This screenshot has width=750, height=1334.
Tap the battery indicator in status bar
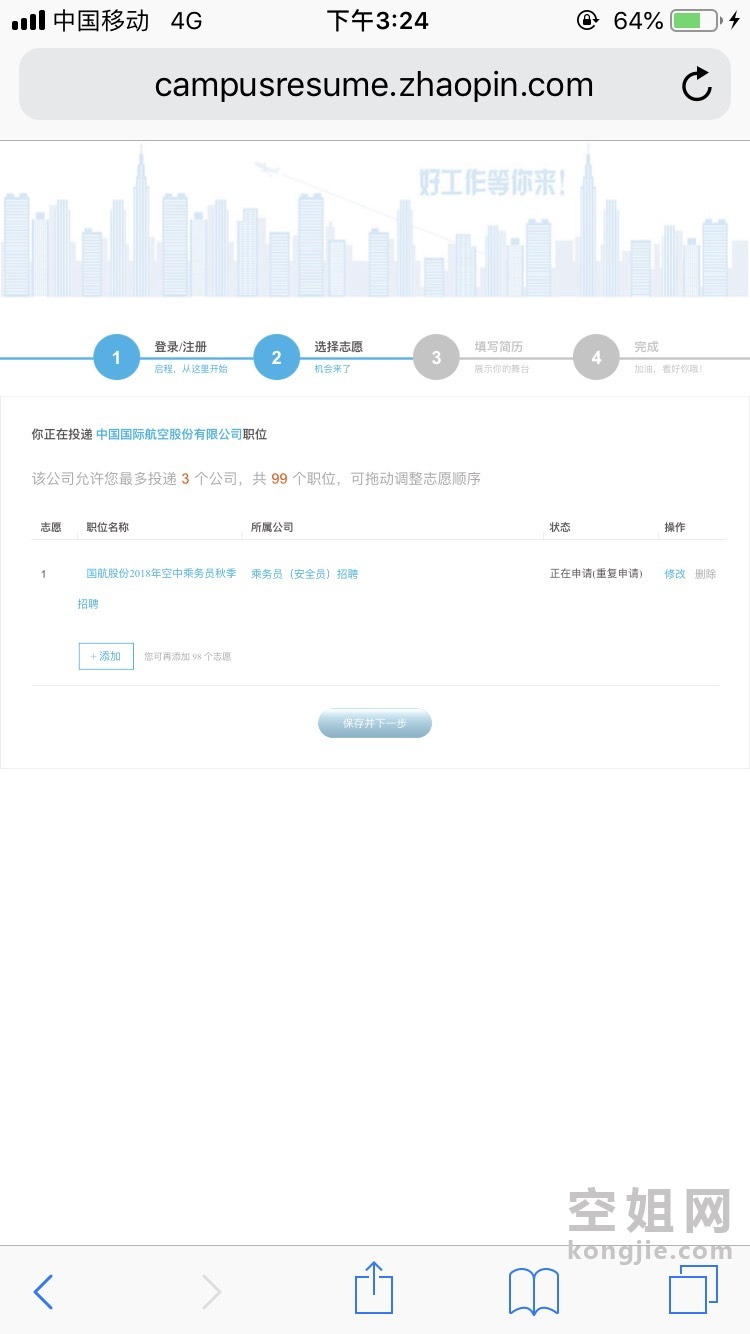click(694, 20)
